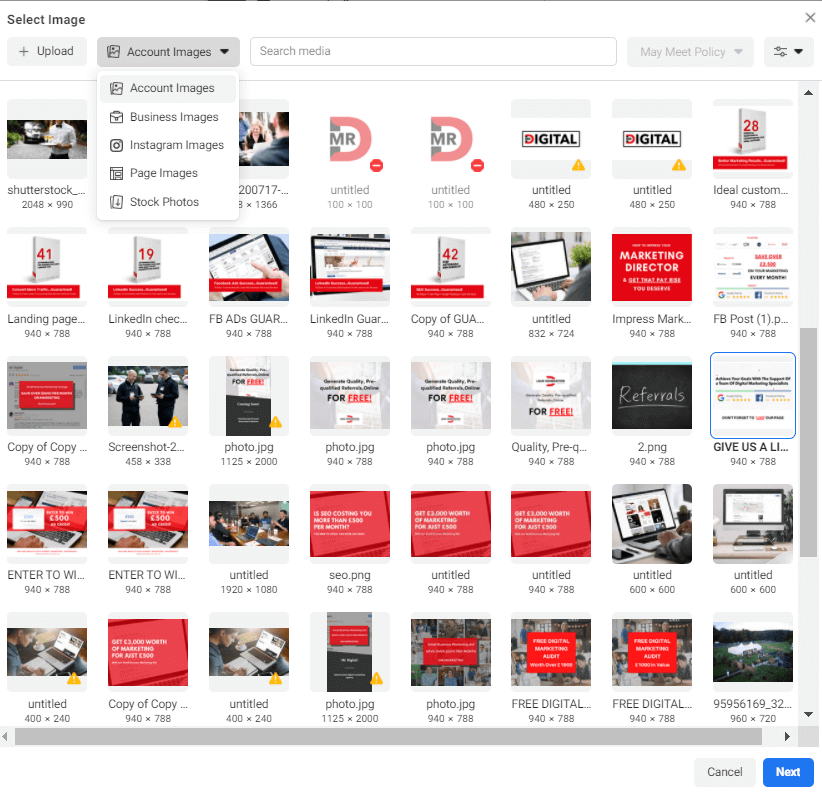Click the Stock Photos icon
This screenshot has height=794, width=822.
click(x=117, y=202)
